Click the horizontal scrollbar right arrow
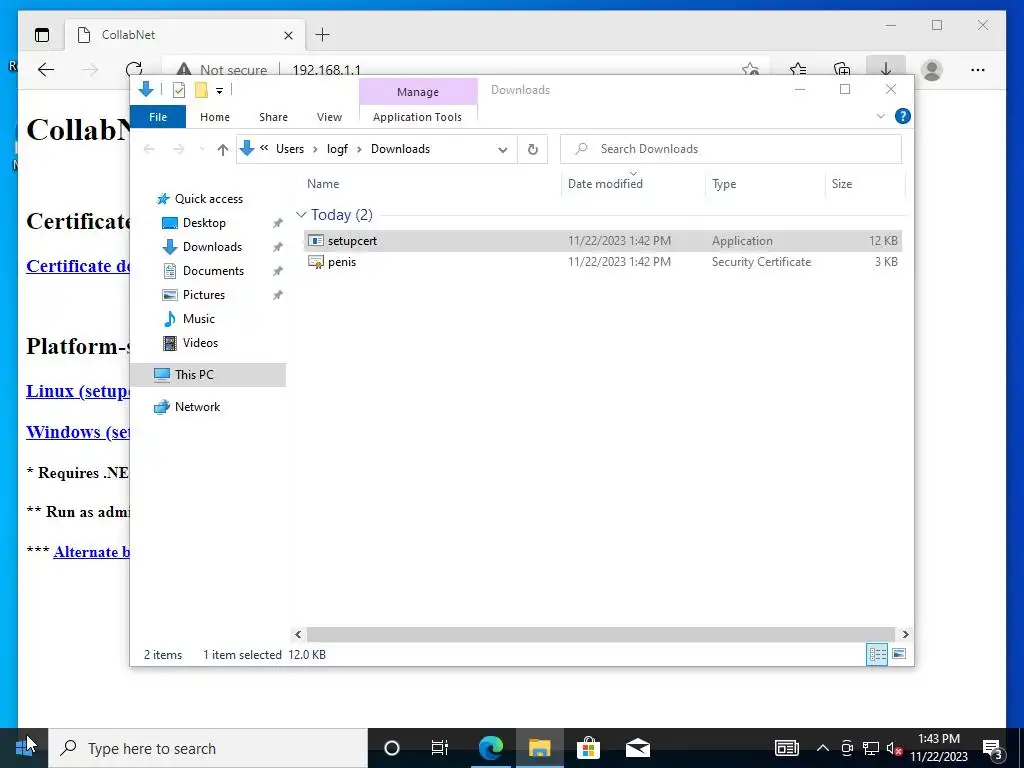Viewport: 1024px width, 768px height. pyautogui.click(x=905, y=634)
